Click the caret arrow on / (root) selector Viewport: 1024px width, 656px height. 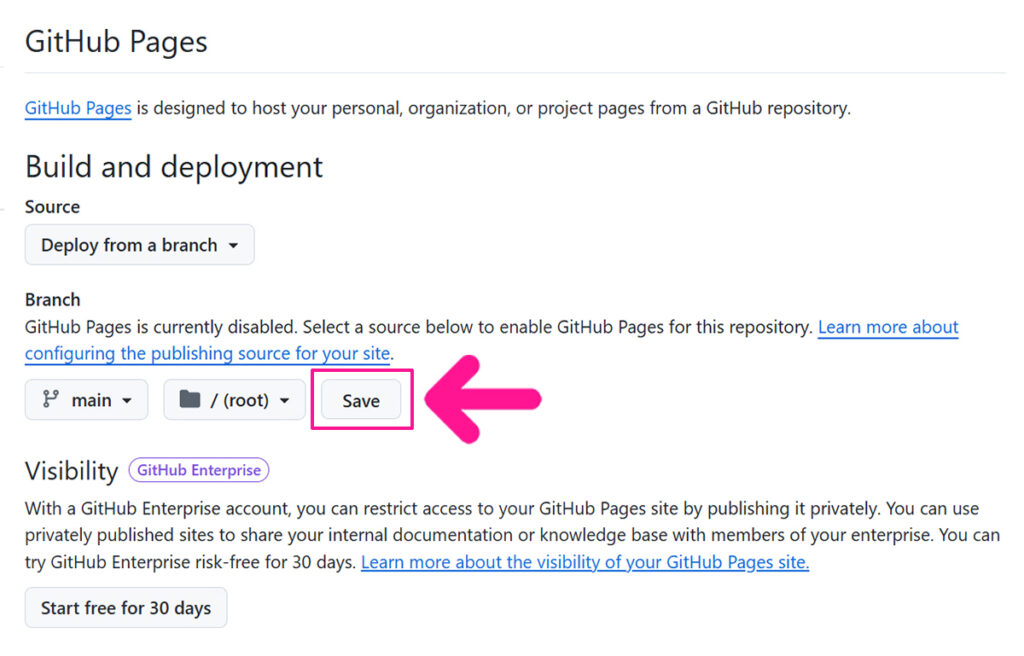pyautogui.click(x=285, y=401)
